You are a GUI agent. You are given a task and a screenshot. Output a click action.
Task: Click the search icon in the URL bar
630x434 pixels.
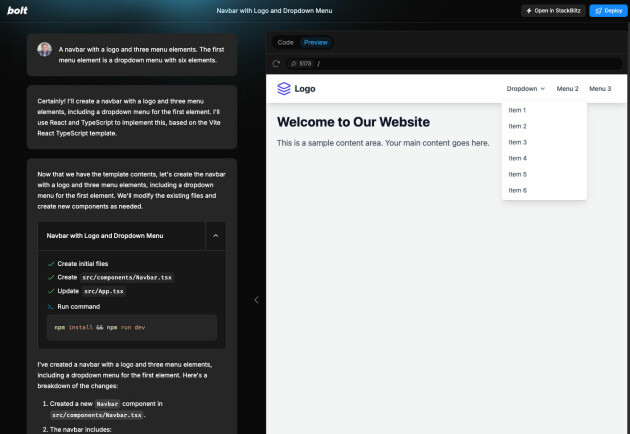294,63
